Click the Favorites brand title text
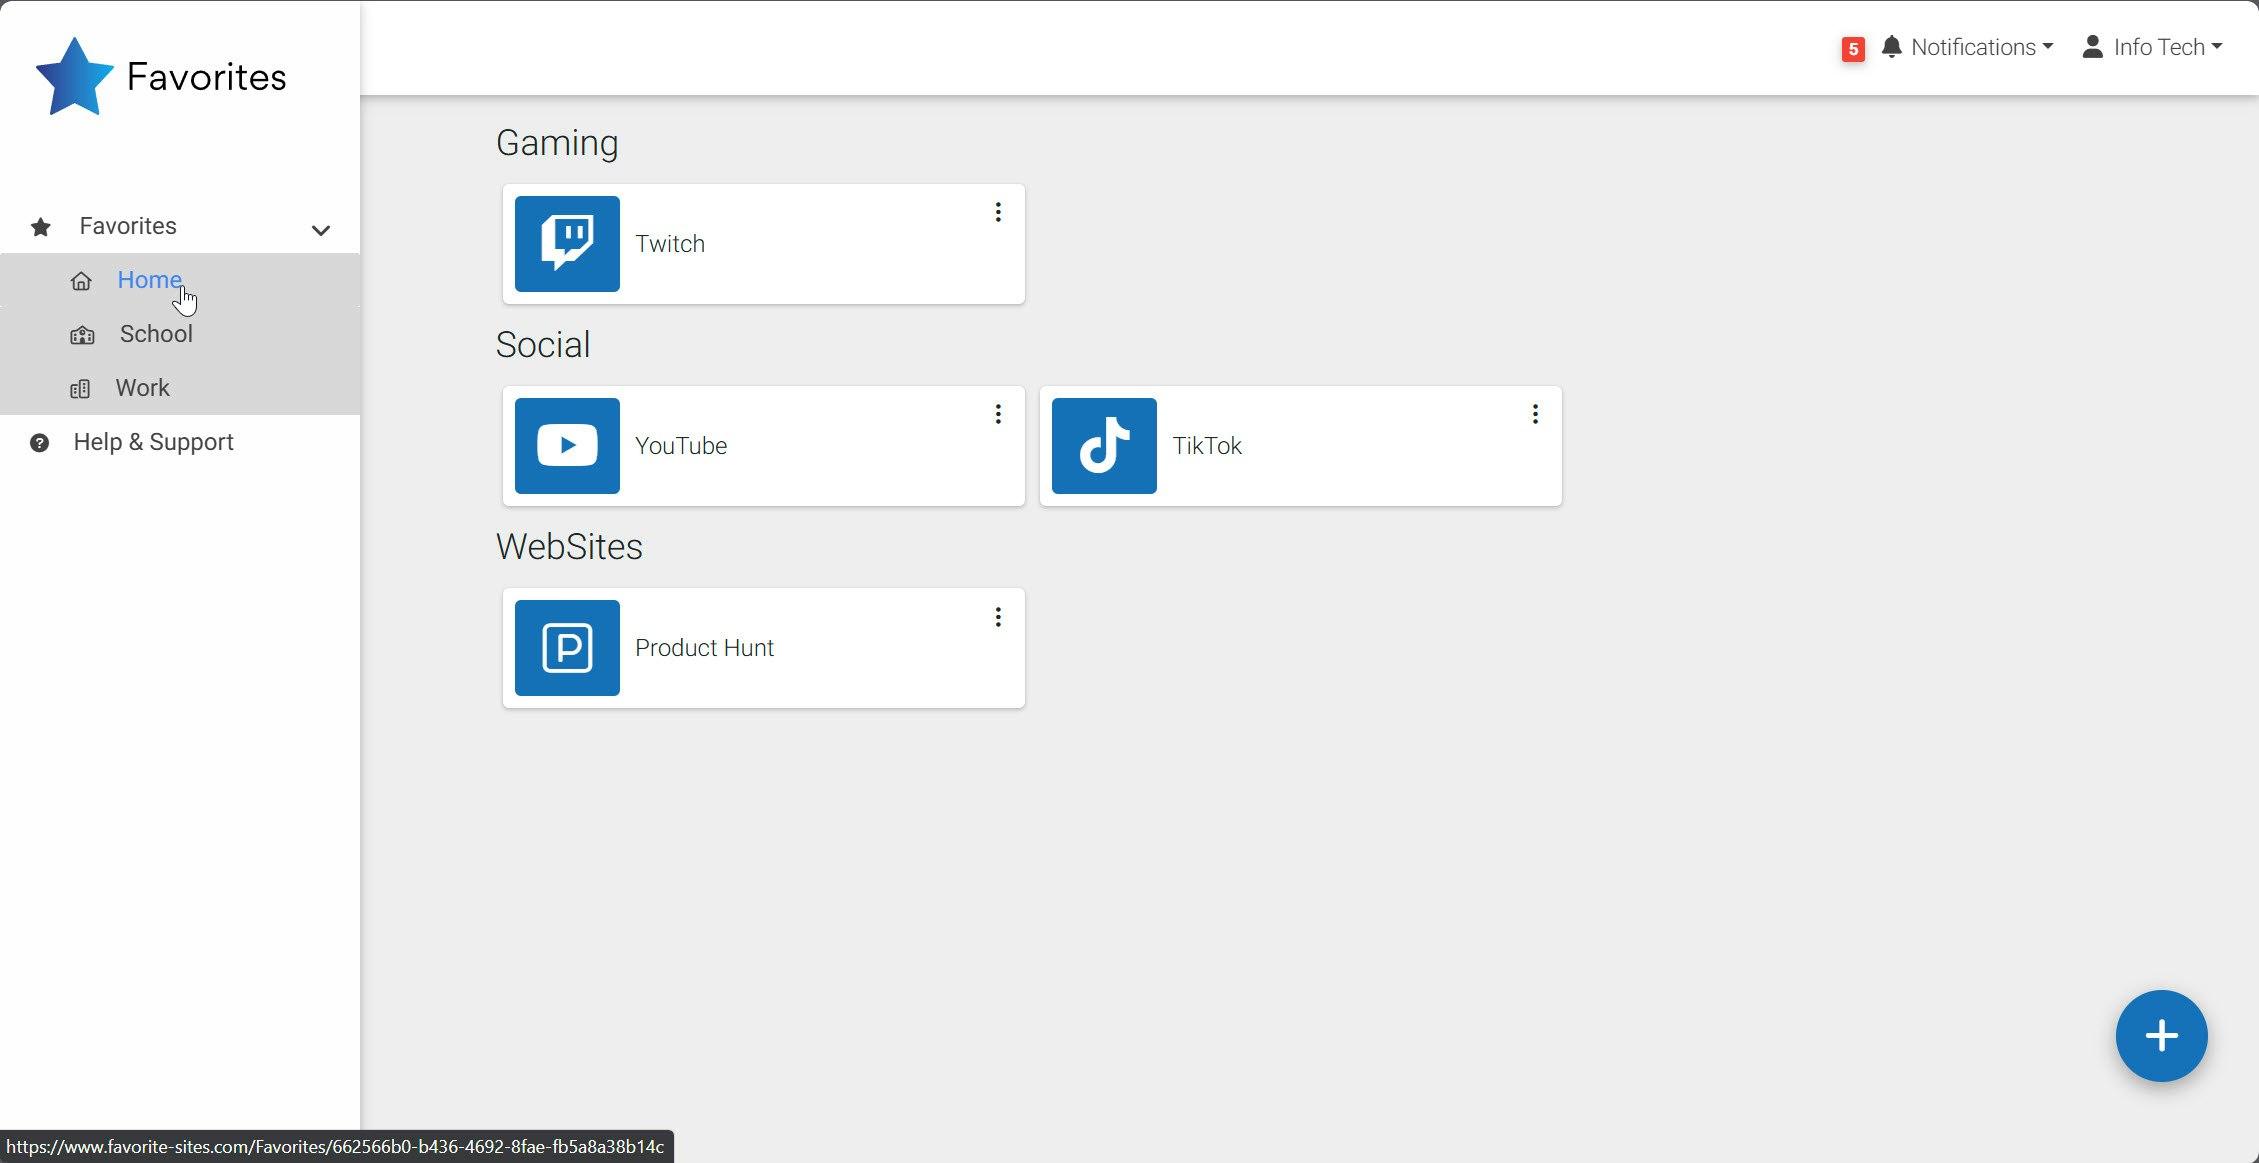This screenshot has width=2259, height=1163. [206, 77]
